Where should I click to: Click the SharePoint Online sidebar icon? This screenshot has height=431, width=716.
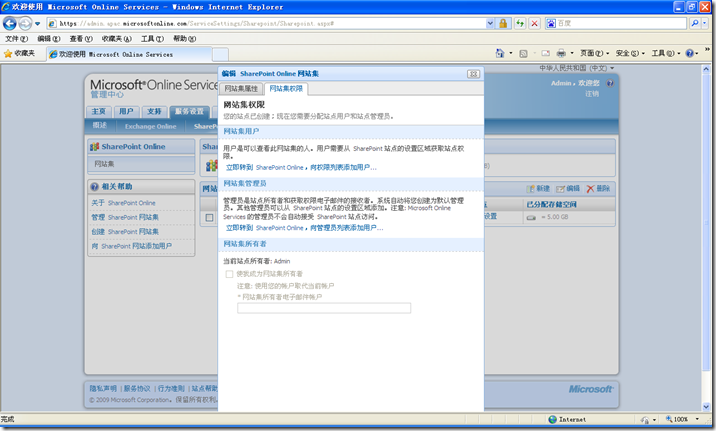pos(95,147)
